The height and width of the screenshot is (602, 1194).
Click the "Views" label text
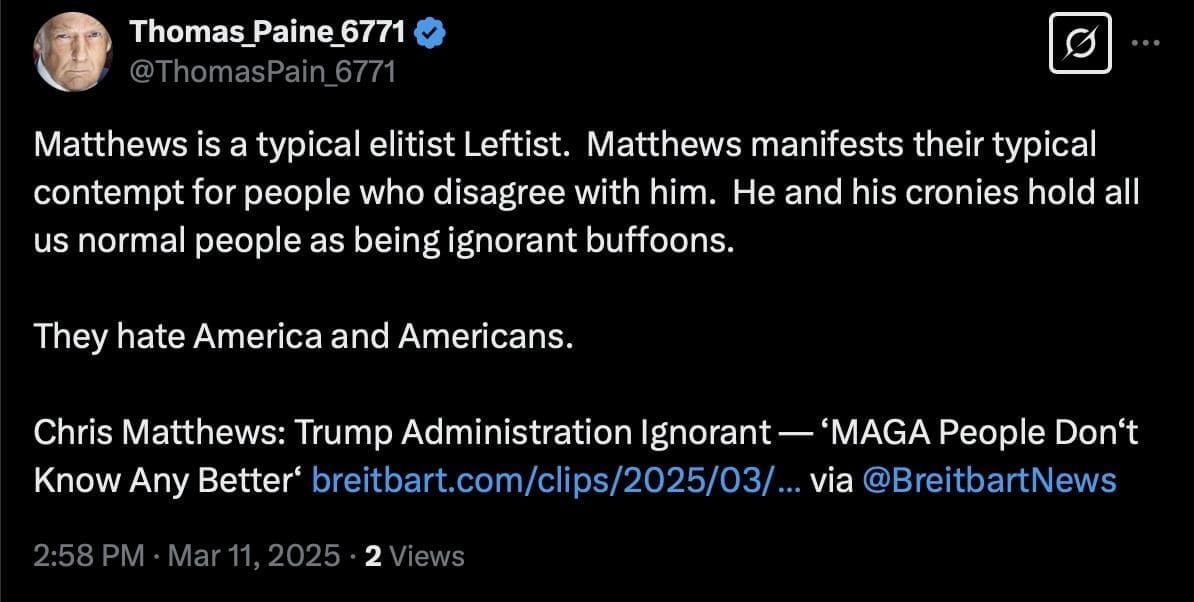[426, 556]
